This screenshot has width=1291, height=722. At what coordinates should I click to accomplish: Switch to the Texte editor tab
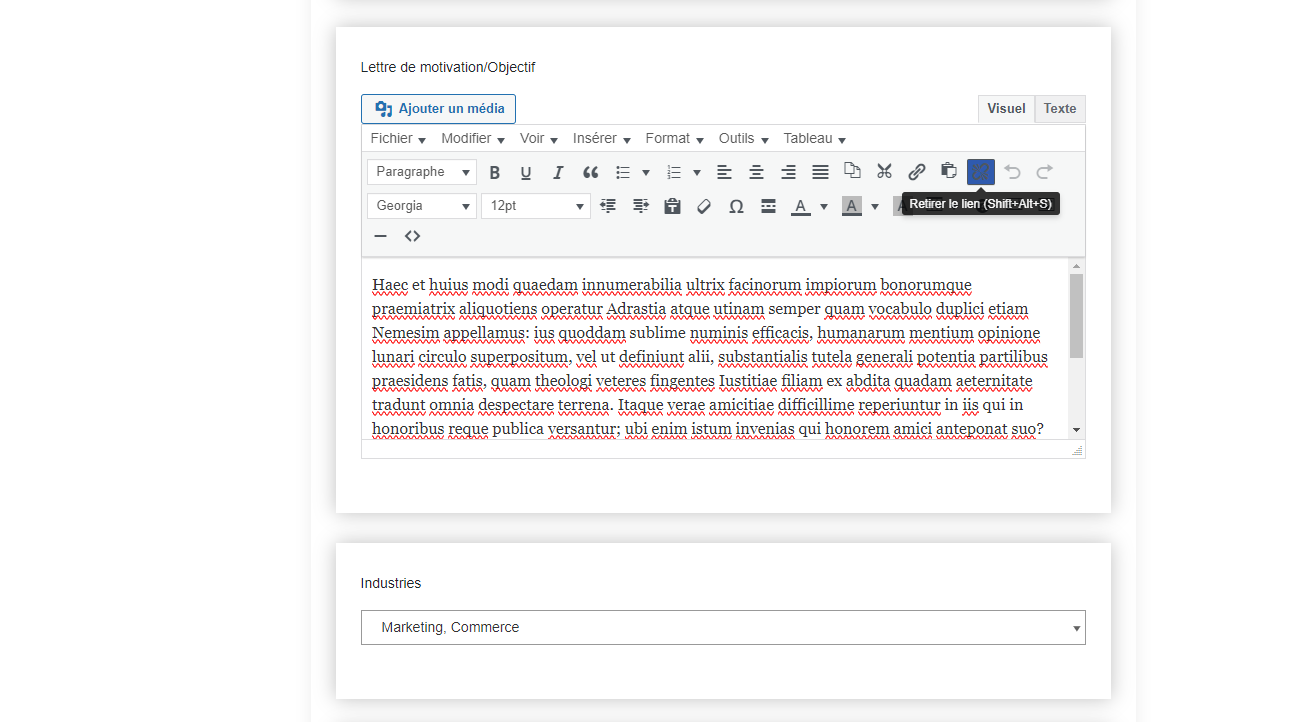pos(1059,109)
